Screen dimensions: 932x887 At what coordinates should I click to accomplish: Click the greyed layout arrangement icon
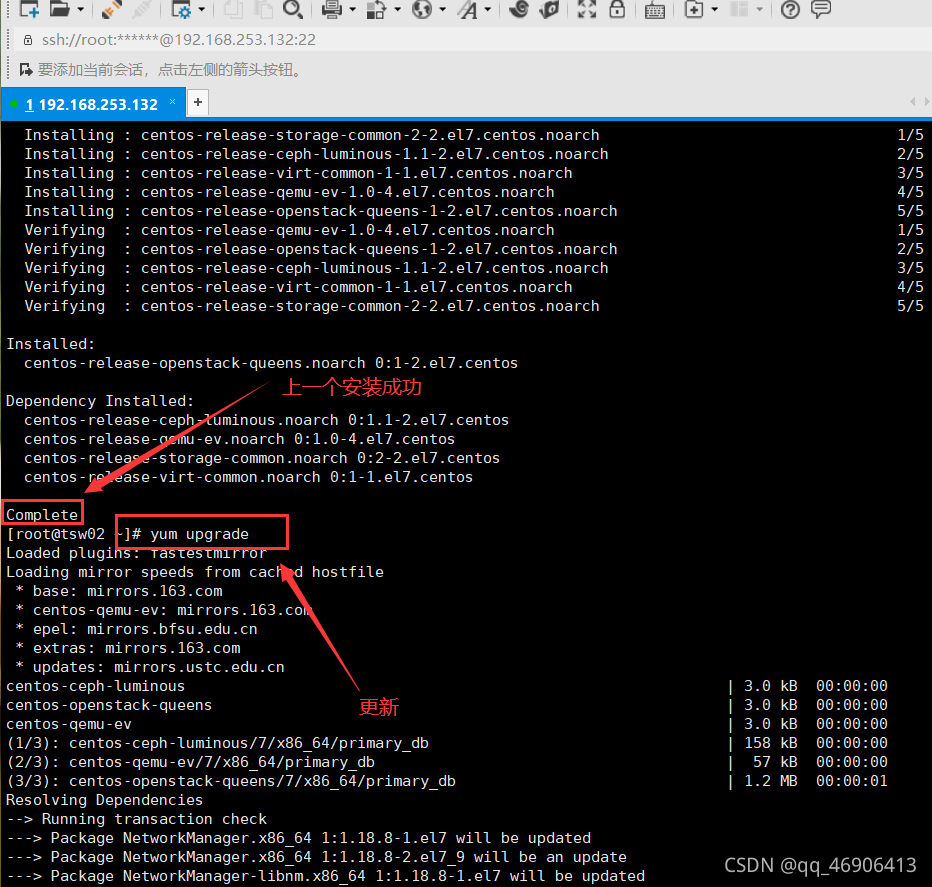pos(739,9)
